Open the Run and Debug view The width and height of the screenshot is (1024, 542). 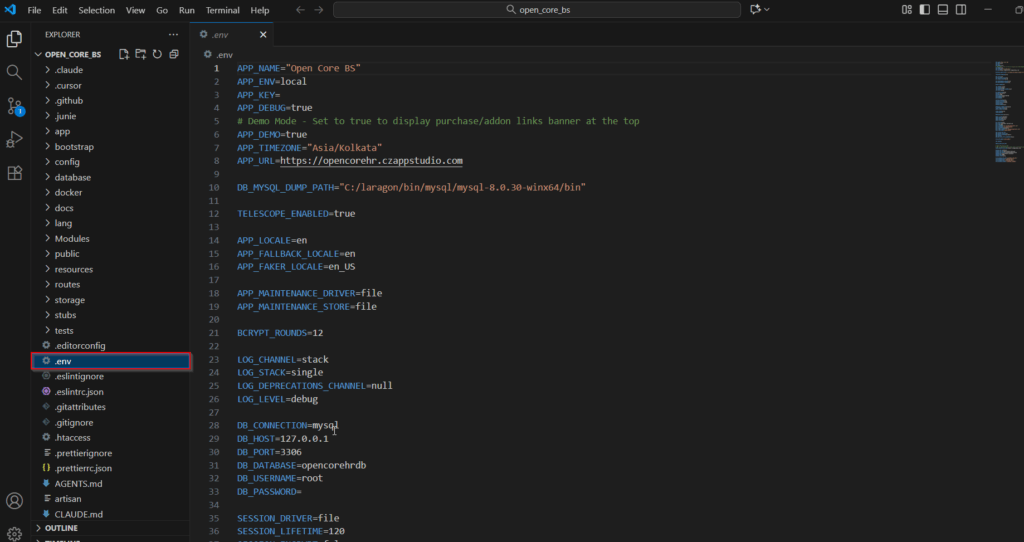(x=15, y=139)
